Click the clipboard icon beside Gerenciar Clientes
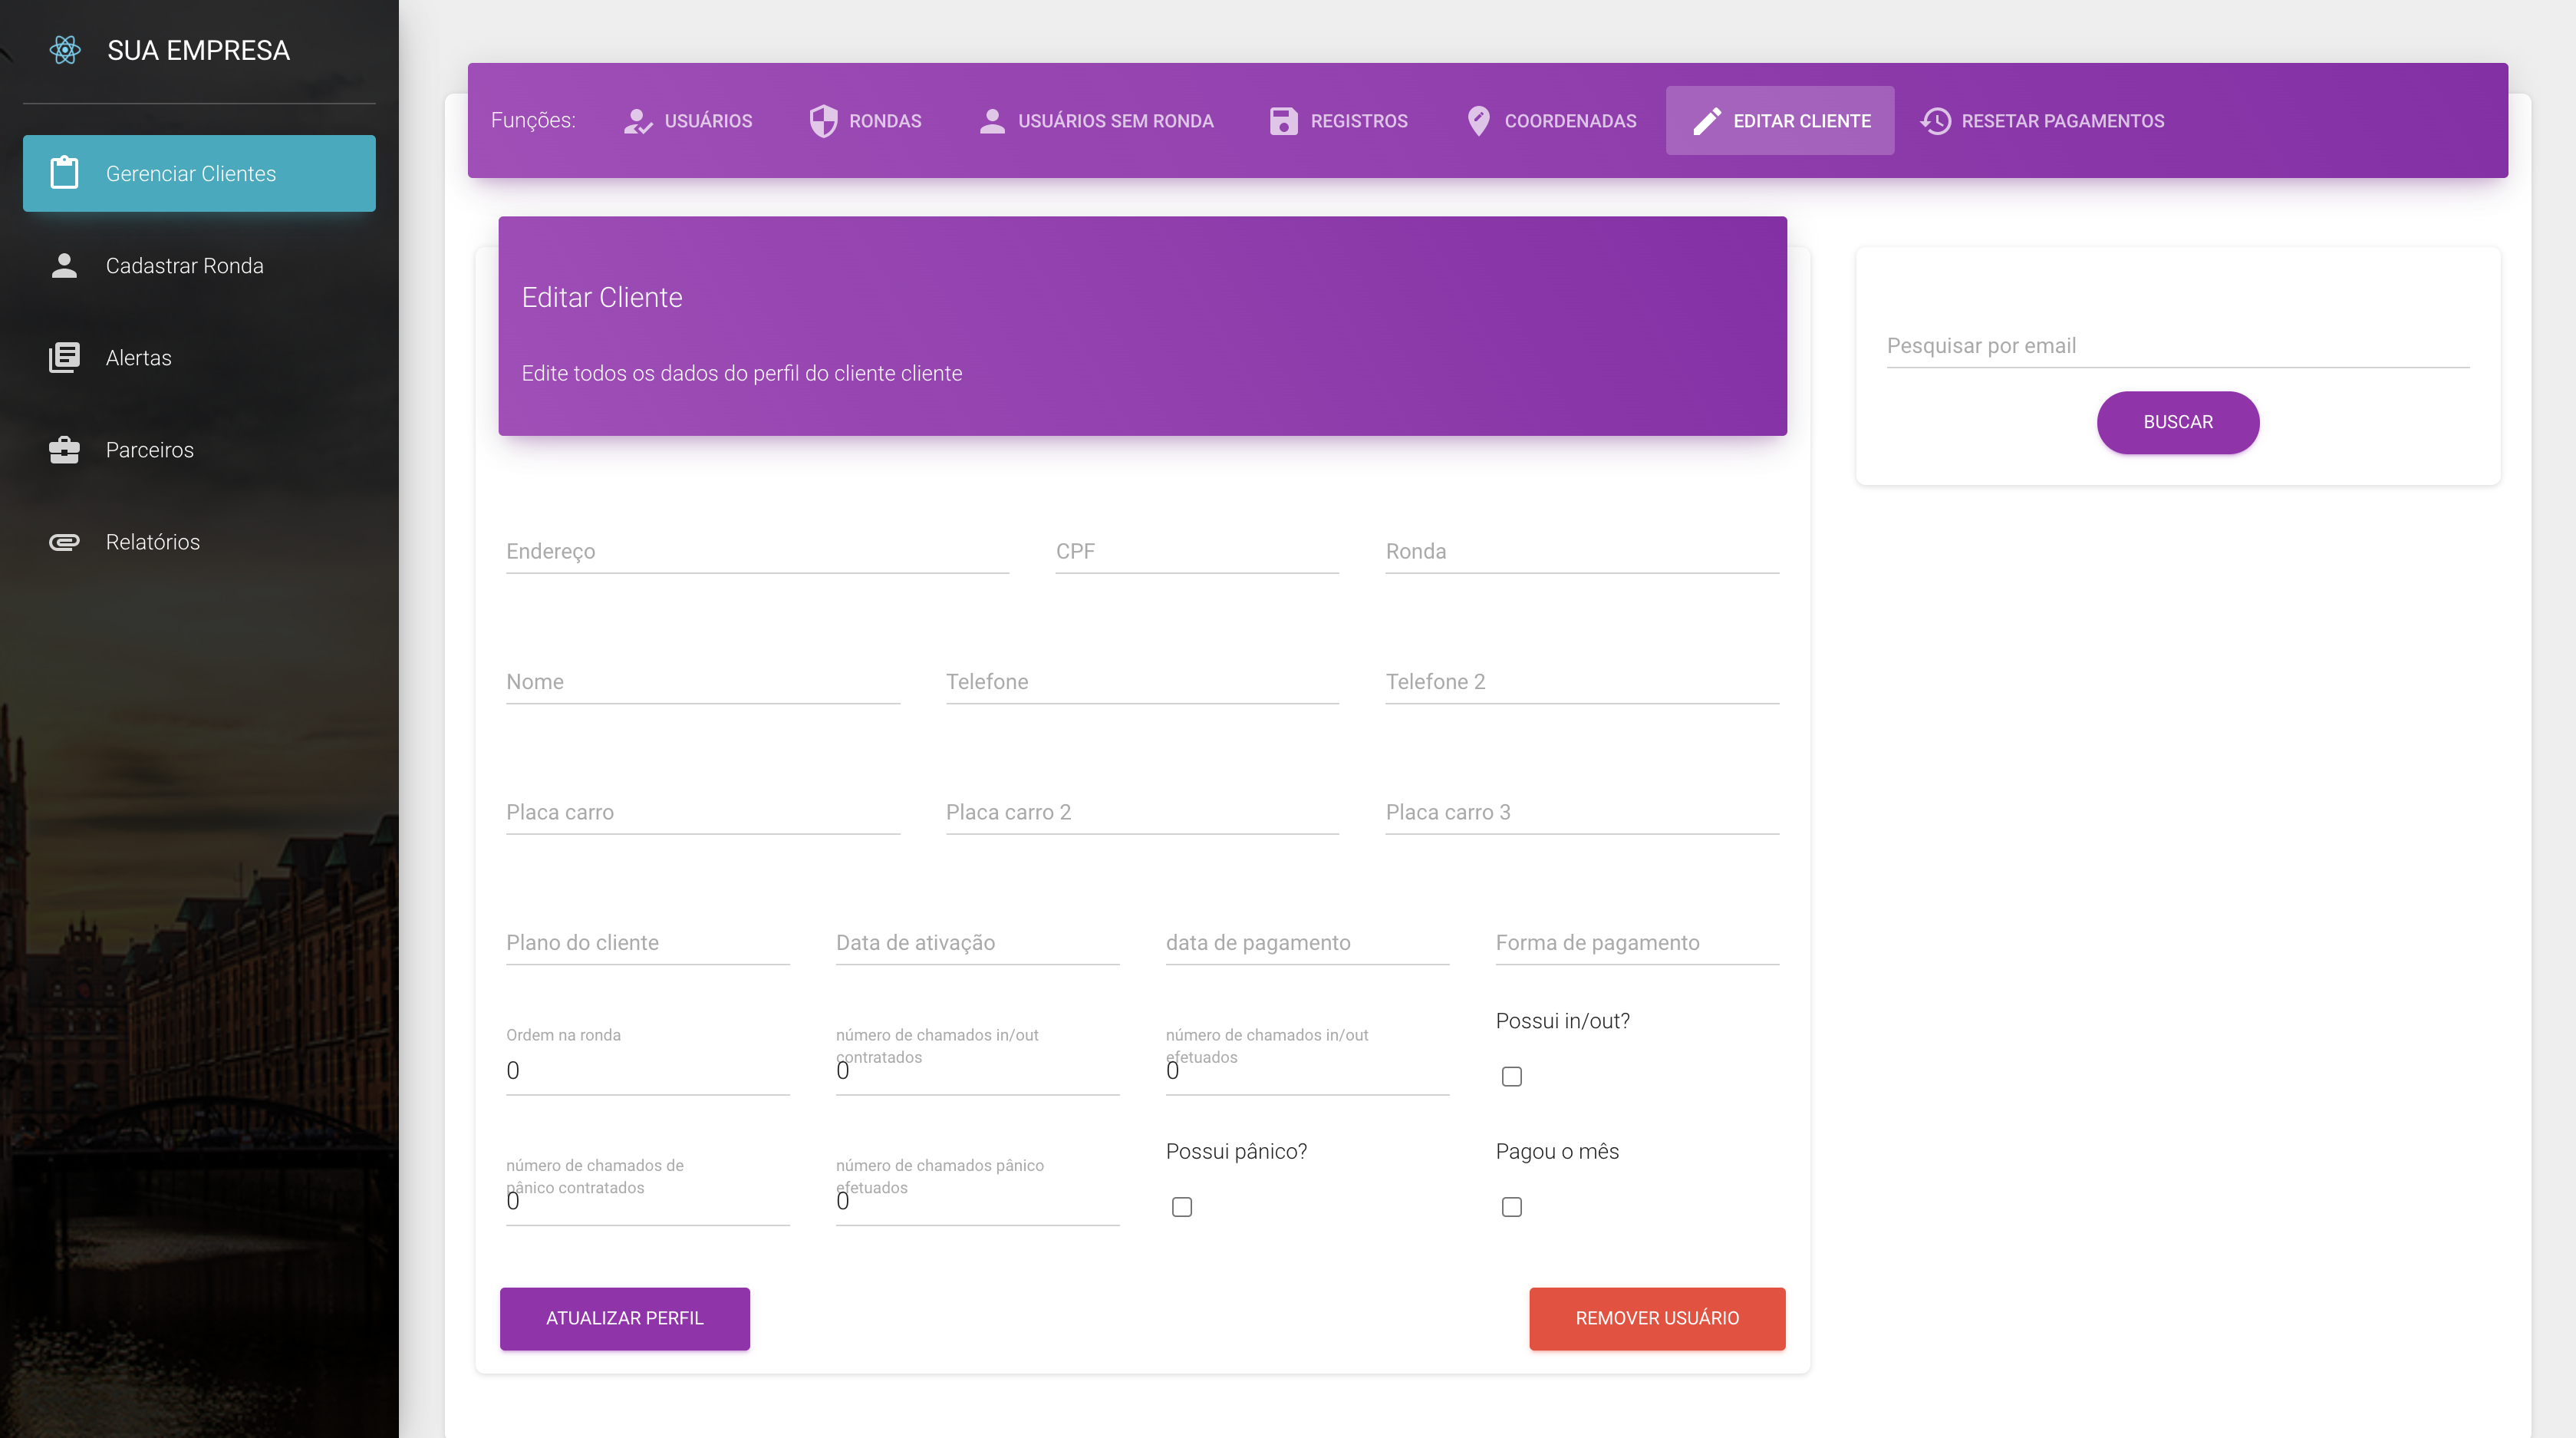This screenshot has height=1438, width=2576. [64, 173]
